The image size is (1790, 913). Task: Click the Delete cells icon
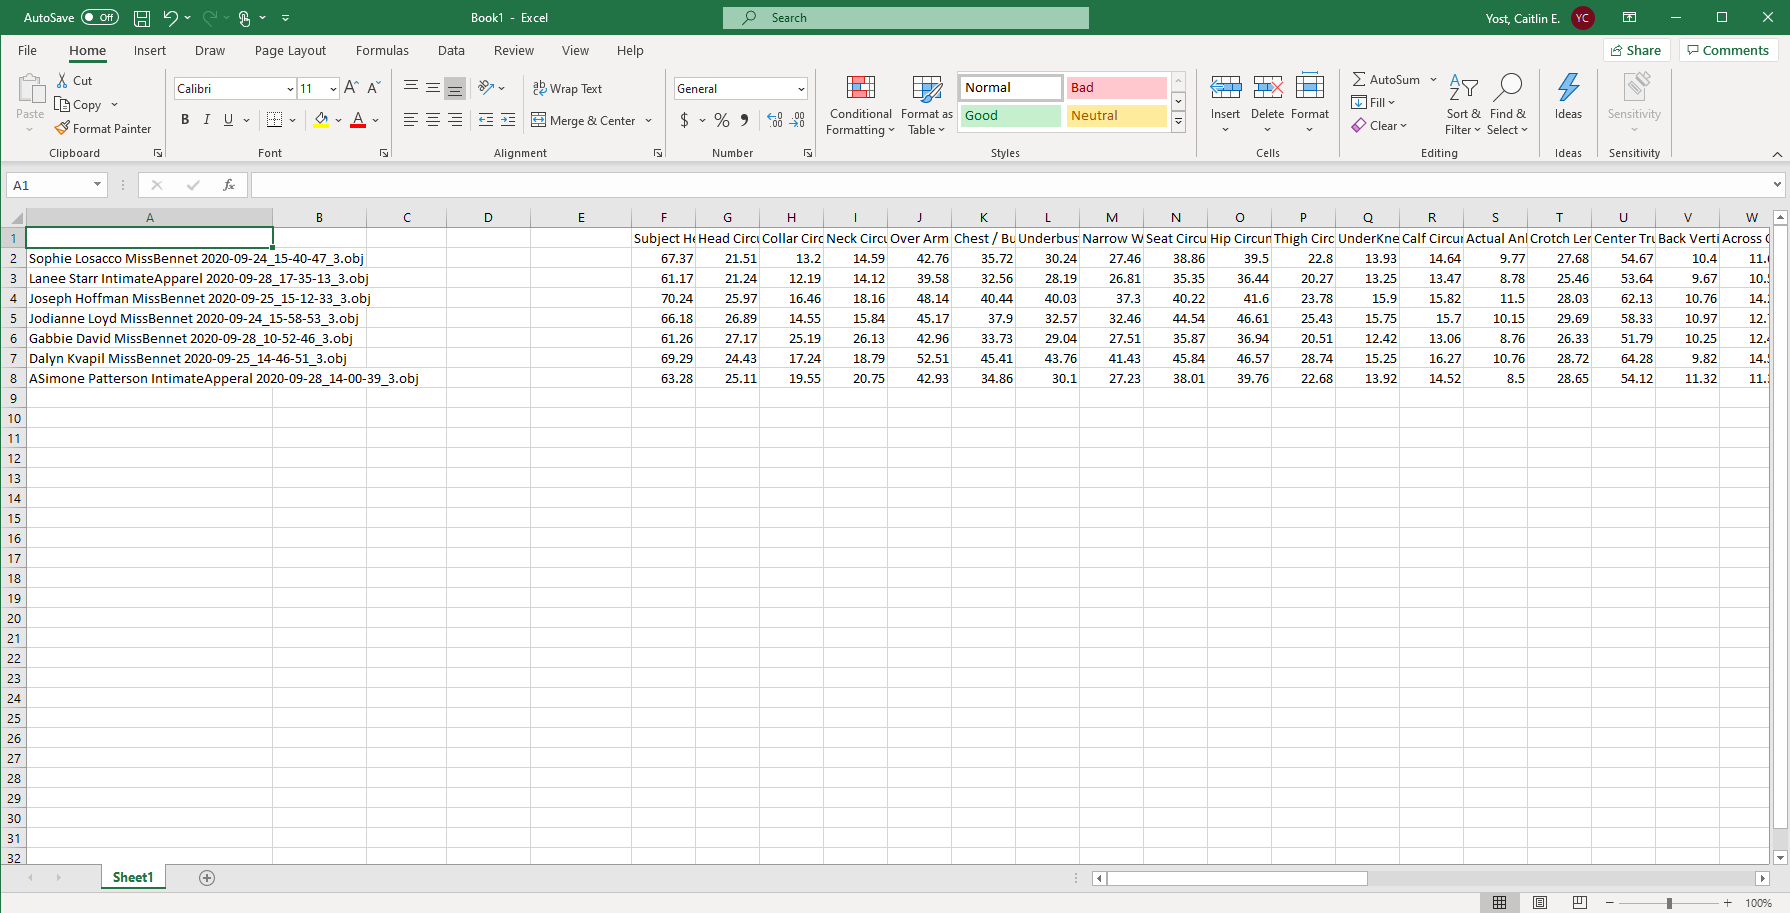pos(1267,88)
